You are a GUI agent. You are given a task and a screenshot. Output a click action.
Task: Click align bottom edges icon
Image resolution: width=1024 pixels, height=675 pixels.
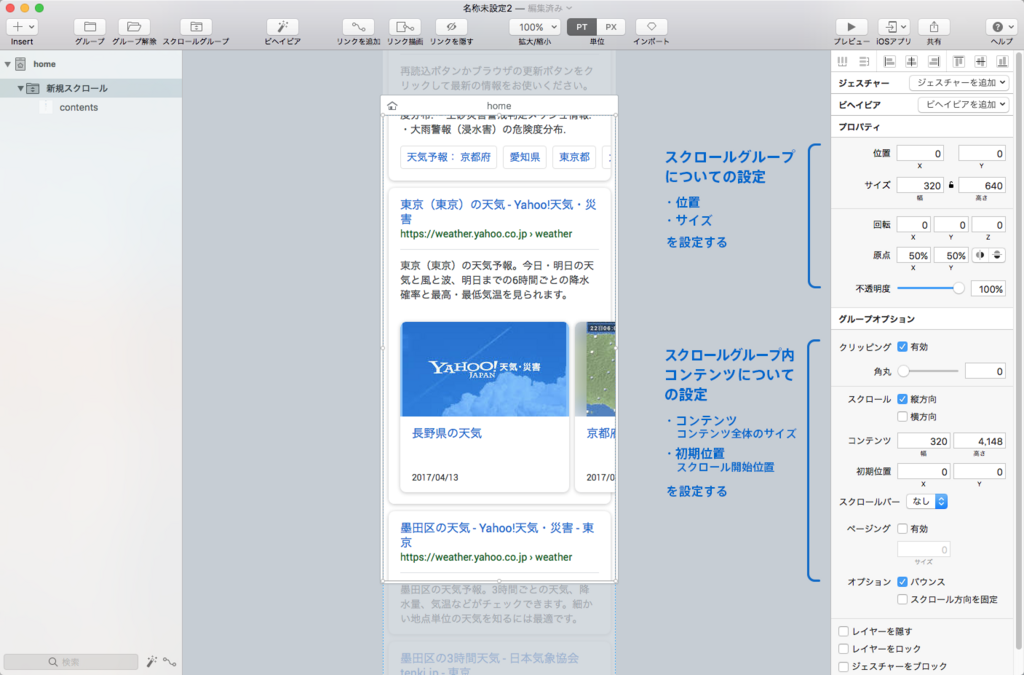tap(1002, 61)
